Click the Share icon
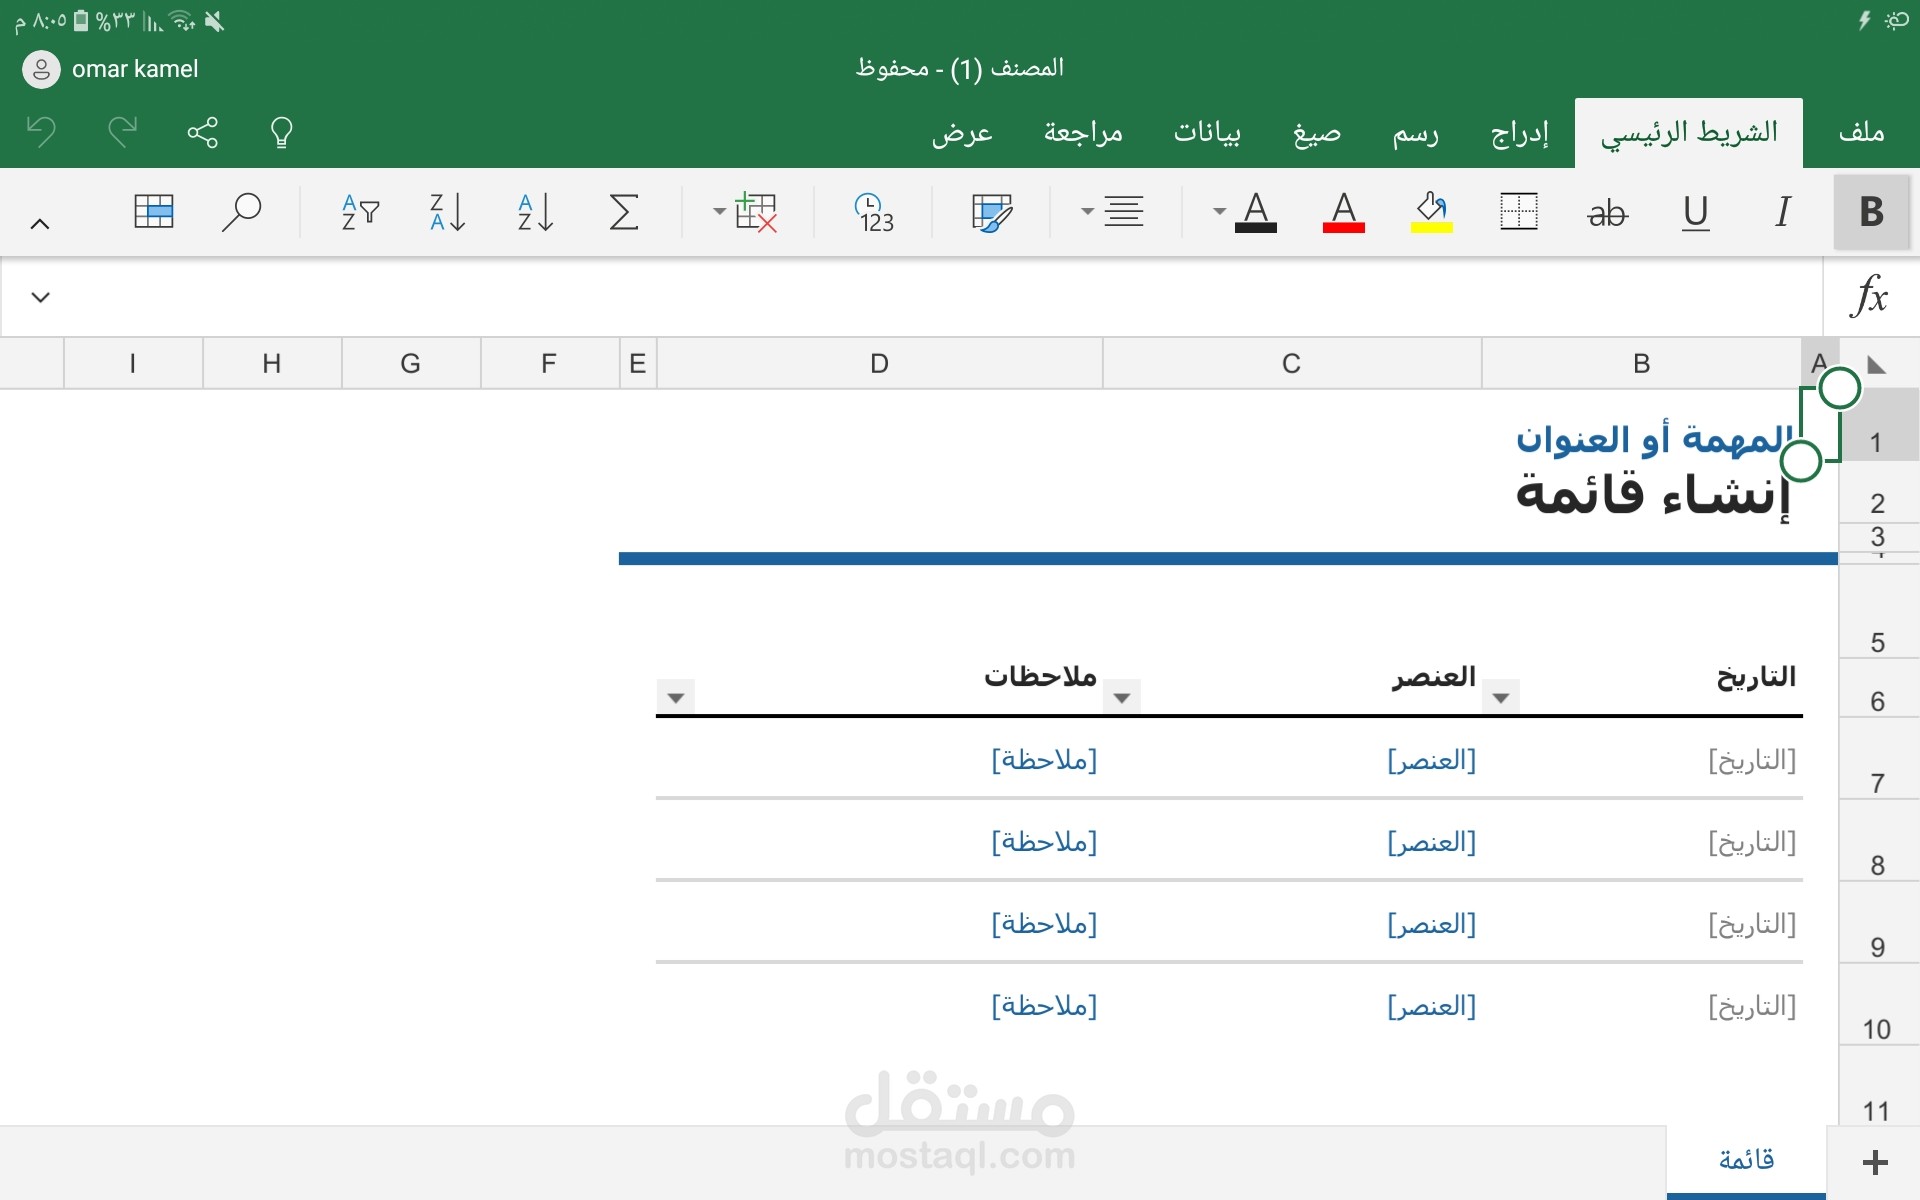Screen dimensions: 1920x1200 [202, 132]
